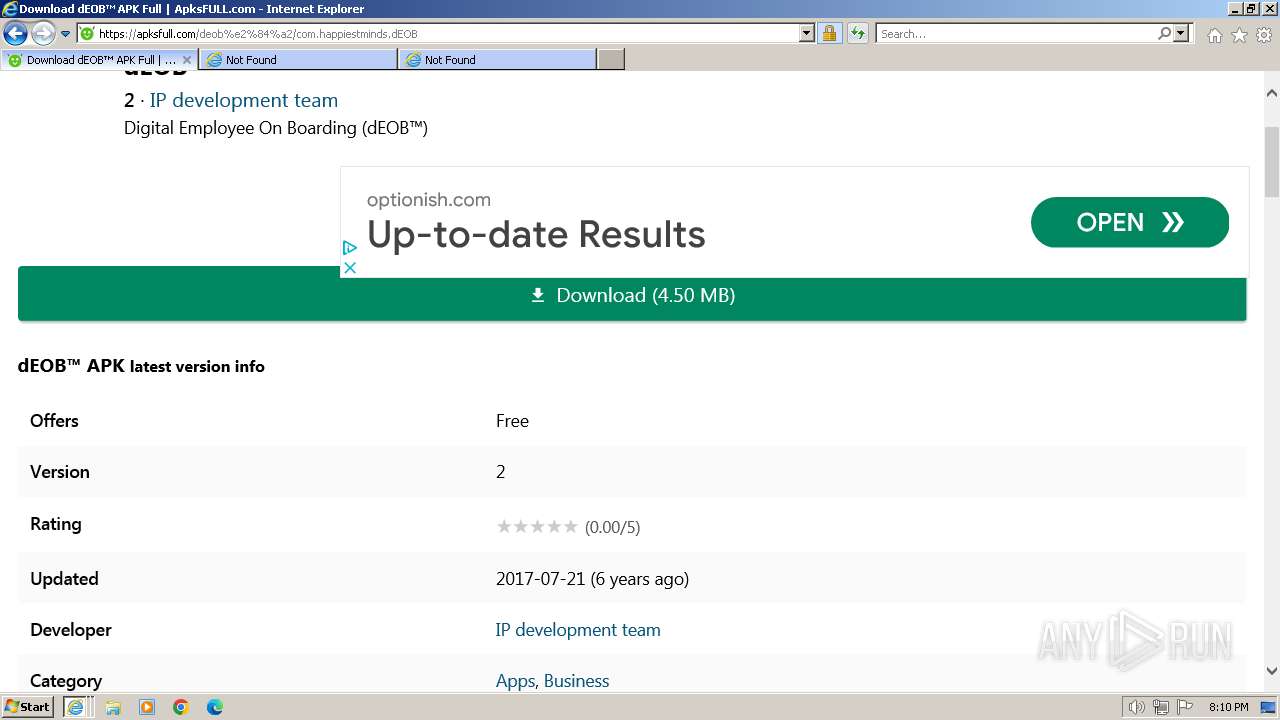The image size is (1280, 720).
Task: Open File Explorer from the taskbar
Action: tap(113, 707)
